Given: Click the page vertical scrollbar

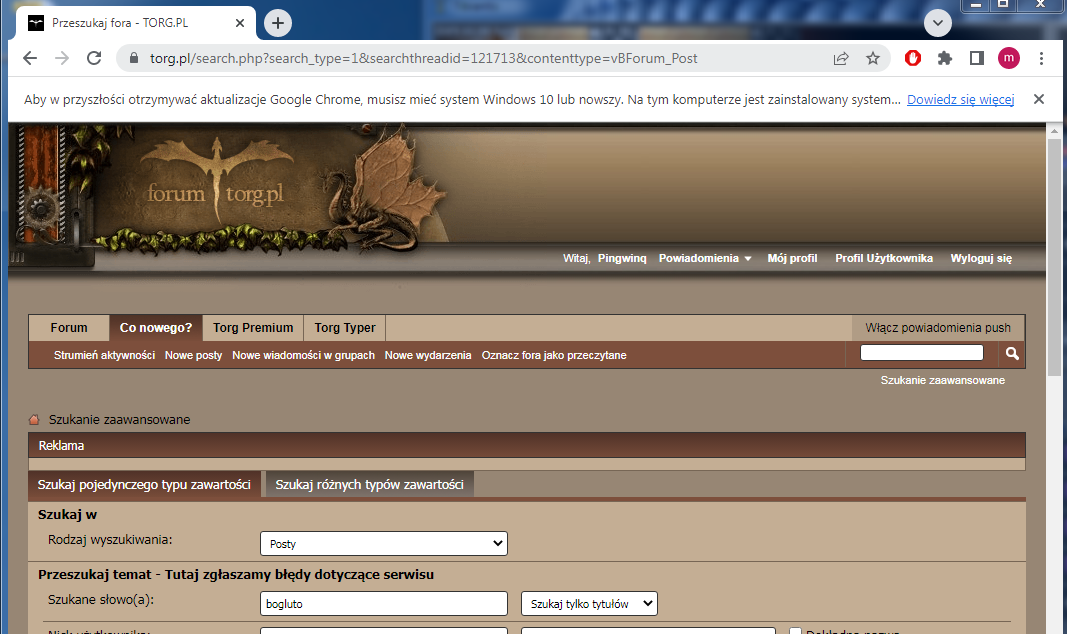Looking at the screenshot, I should coord(1055,400).
